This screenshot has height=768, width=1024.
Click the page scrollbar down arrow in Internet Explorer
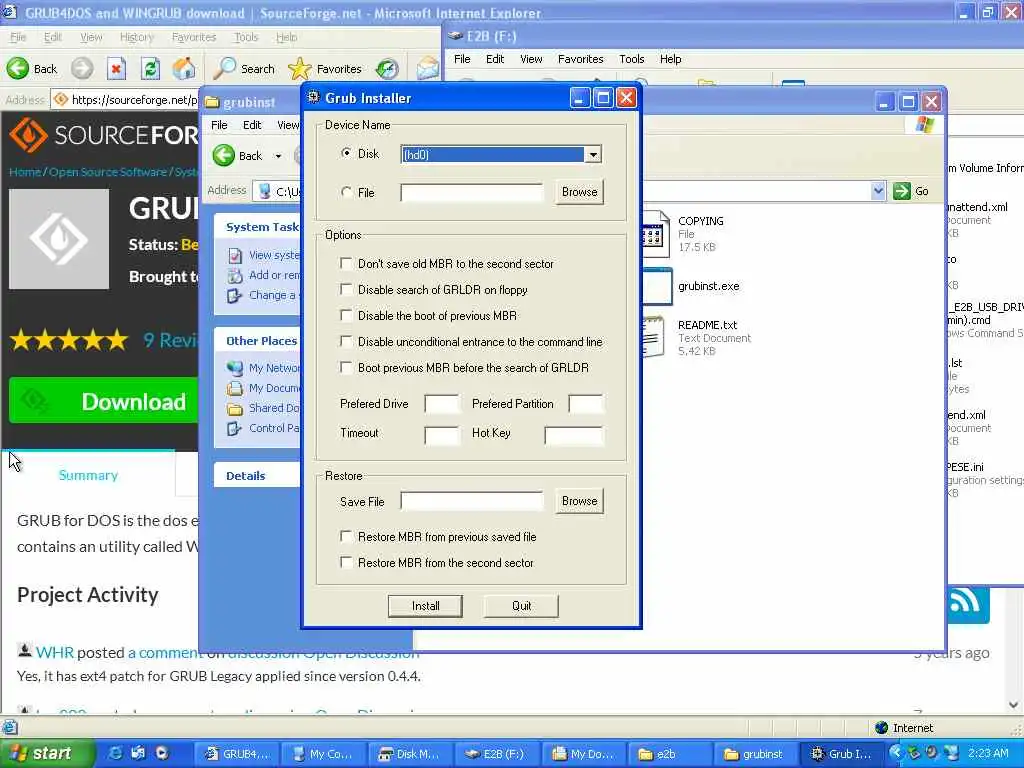pyautogui.click(x=1014, y=705)
